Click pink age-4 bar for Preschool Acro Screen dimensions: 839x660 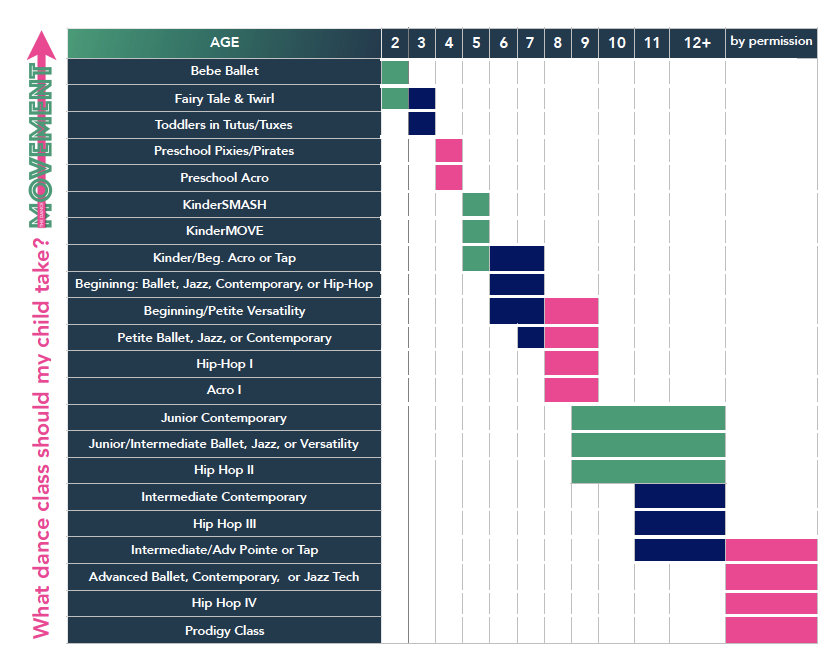(x=449, y=177)
